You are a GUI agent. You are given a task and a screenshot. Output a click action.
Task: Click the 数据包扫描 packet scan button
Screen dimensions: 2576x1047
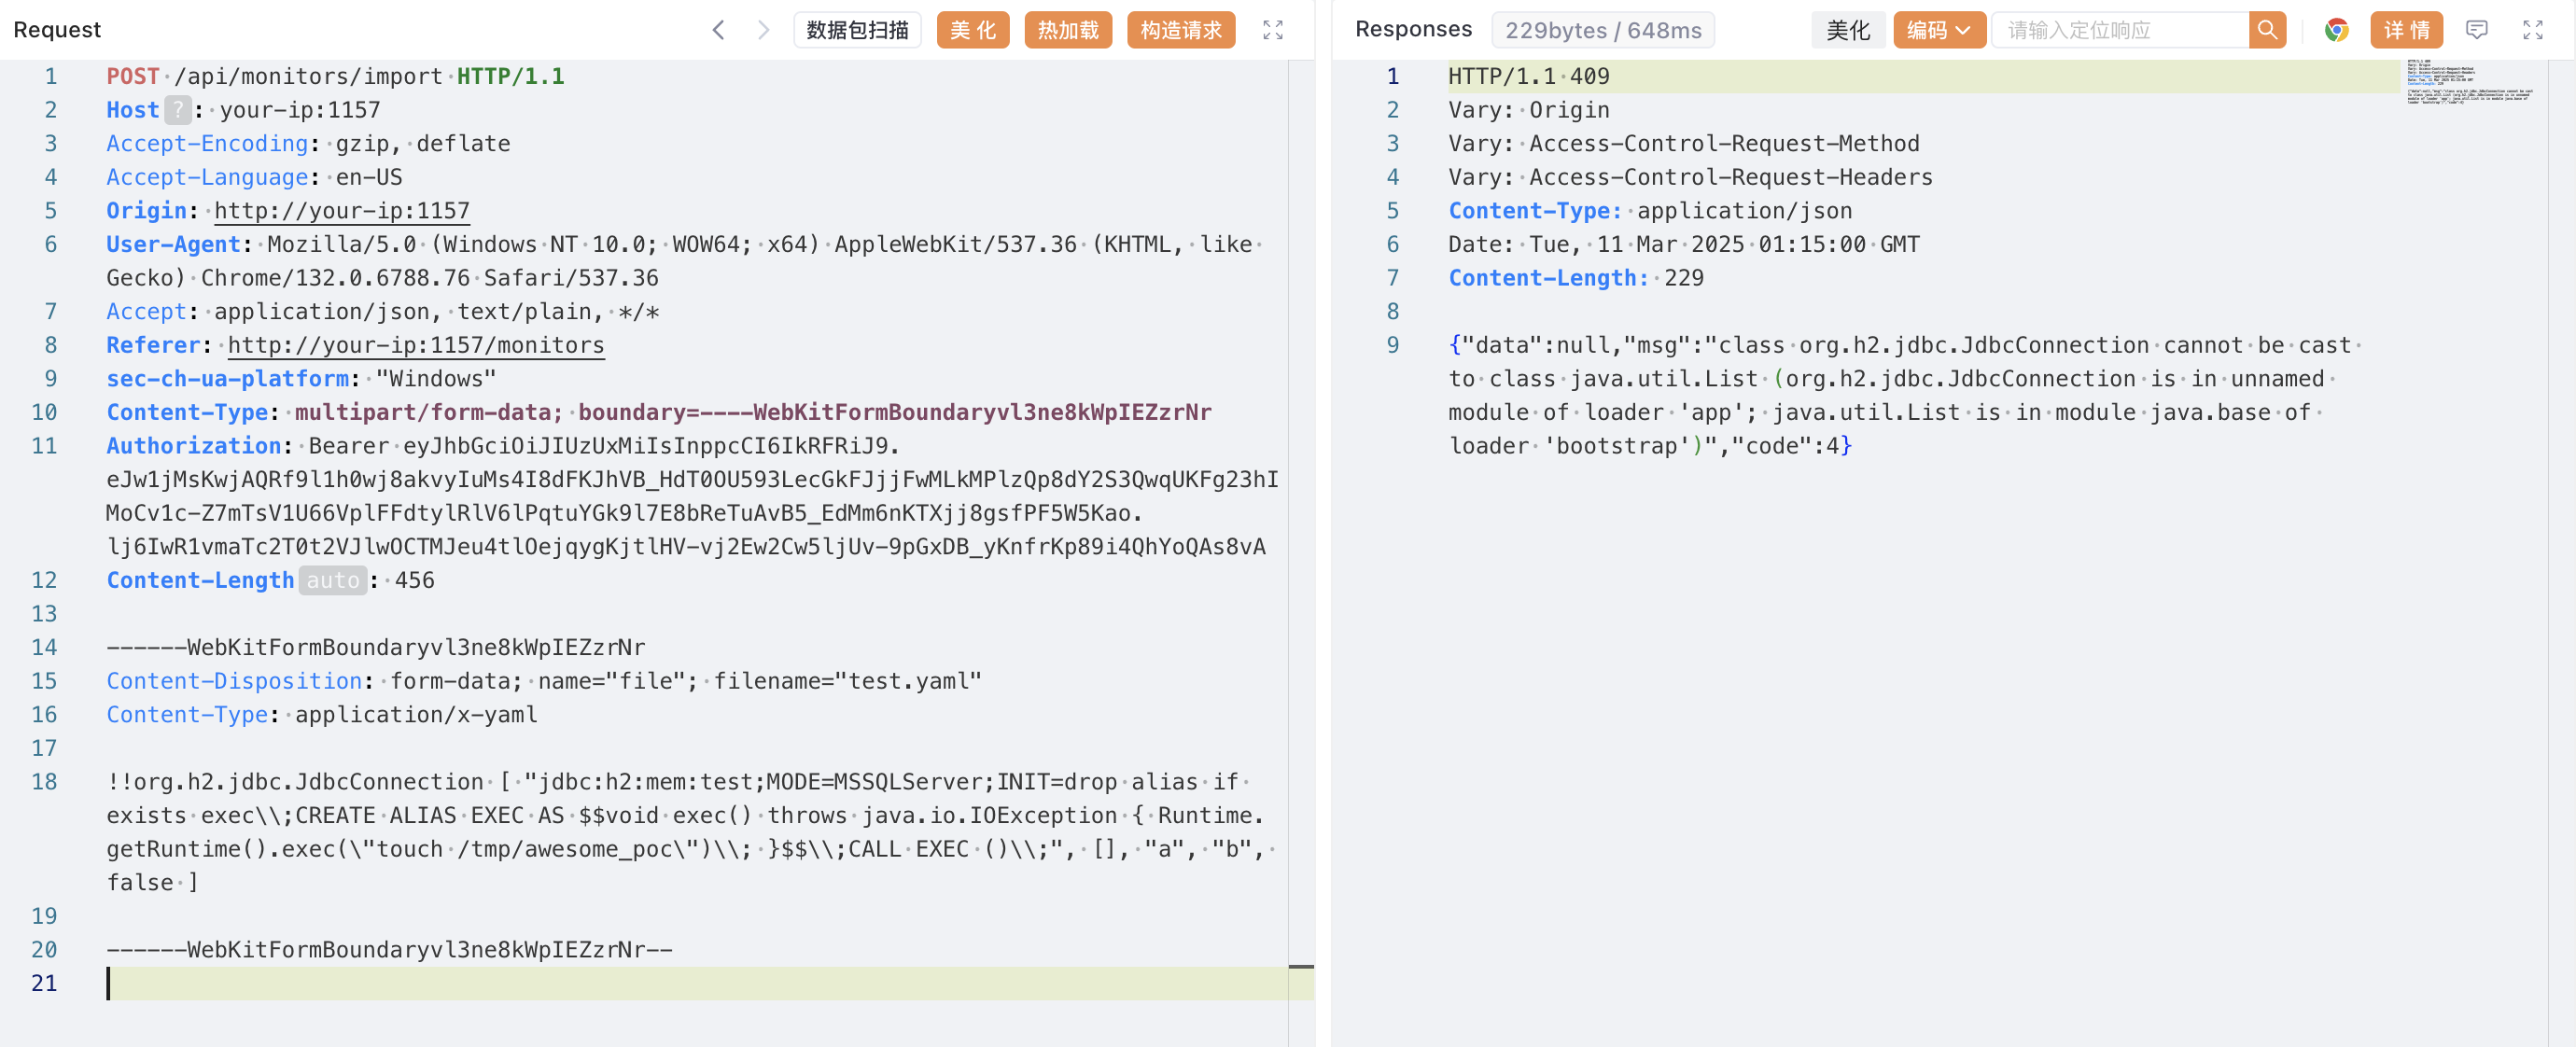click(857, 30)
